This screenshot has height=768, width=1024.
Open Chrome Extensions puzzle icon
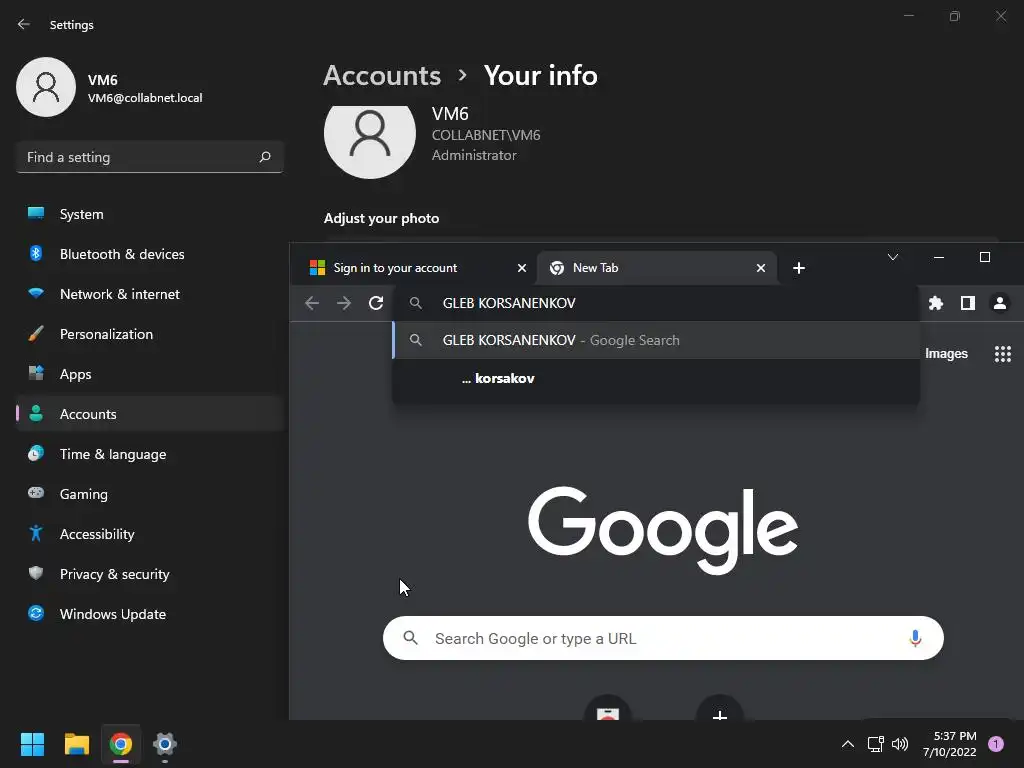pyautogui.click(x=936, y=303)
